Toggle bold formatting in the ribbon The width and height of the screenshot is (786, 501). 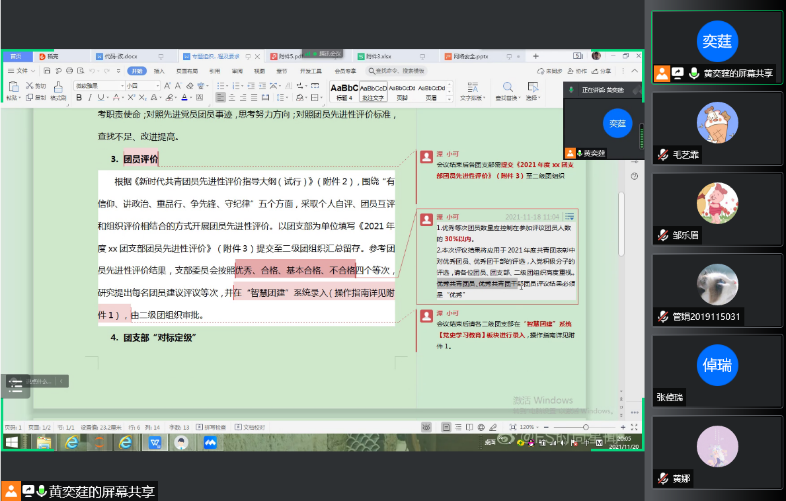click(79, 98)
